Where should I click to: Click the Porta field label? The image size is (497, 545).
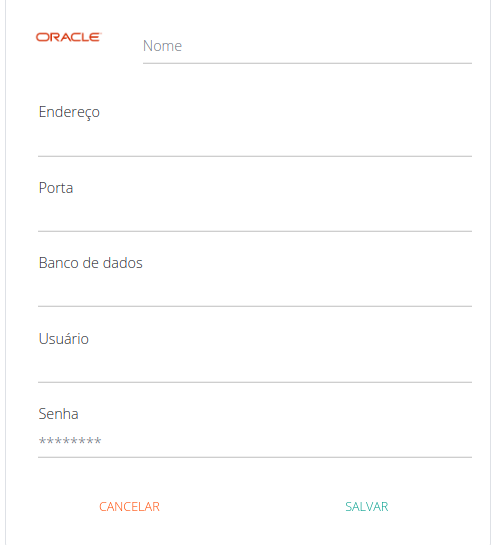tap(56, 188)
